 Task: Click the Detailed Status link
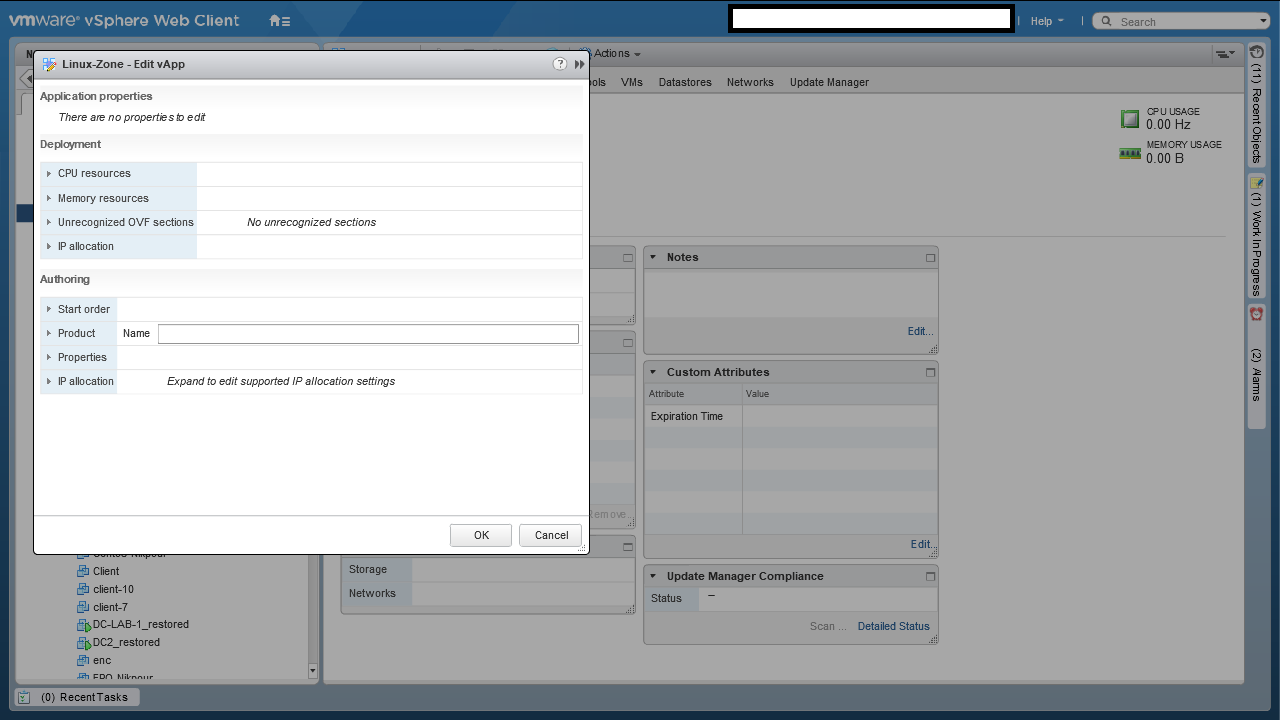893,626
